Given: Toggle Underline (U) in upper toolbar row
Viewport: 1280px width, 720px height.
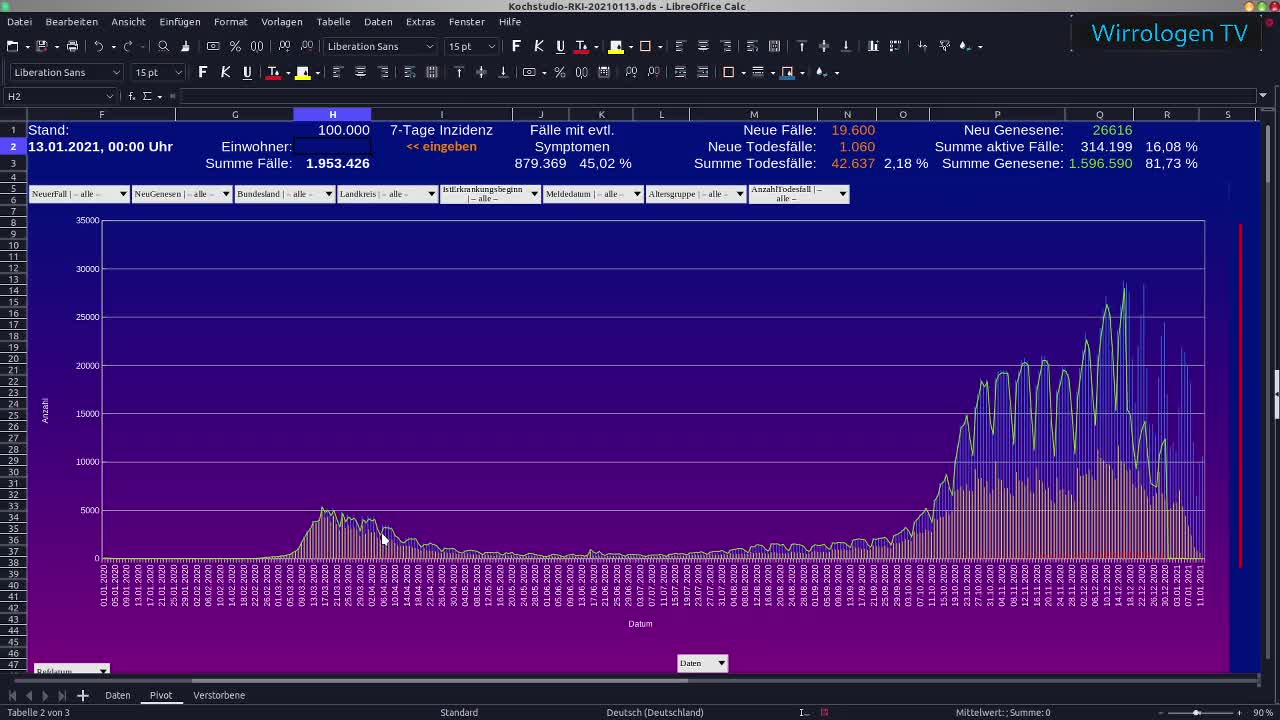Looking at the screenshot, I should [x=560, y=46].
